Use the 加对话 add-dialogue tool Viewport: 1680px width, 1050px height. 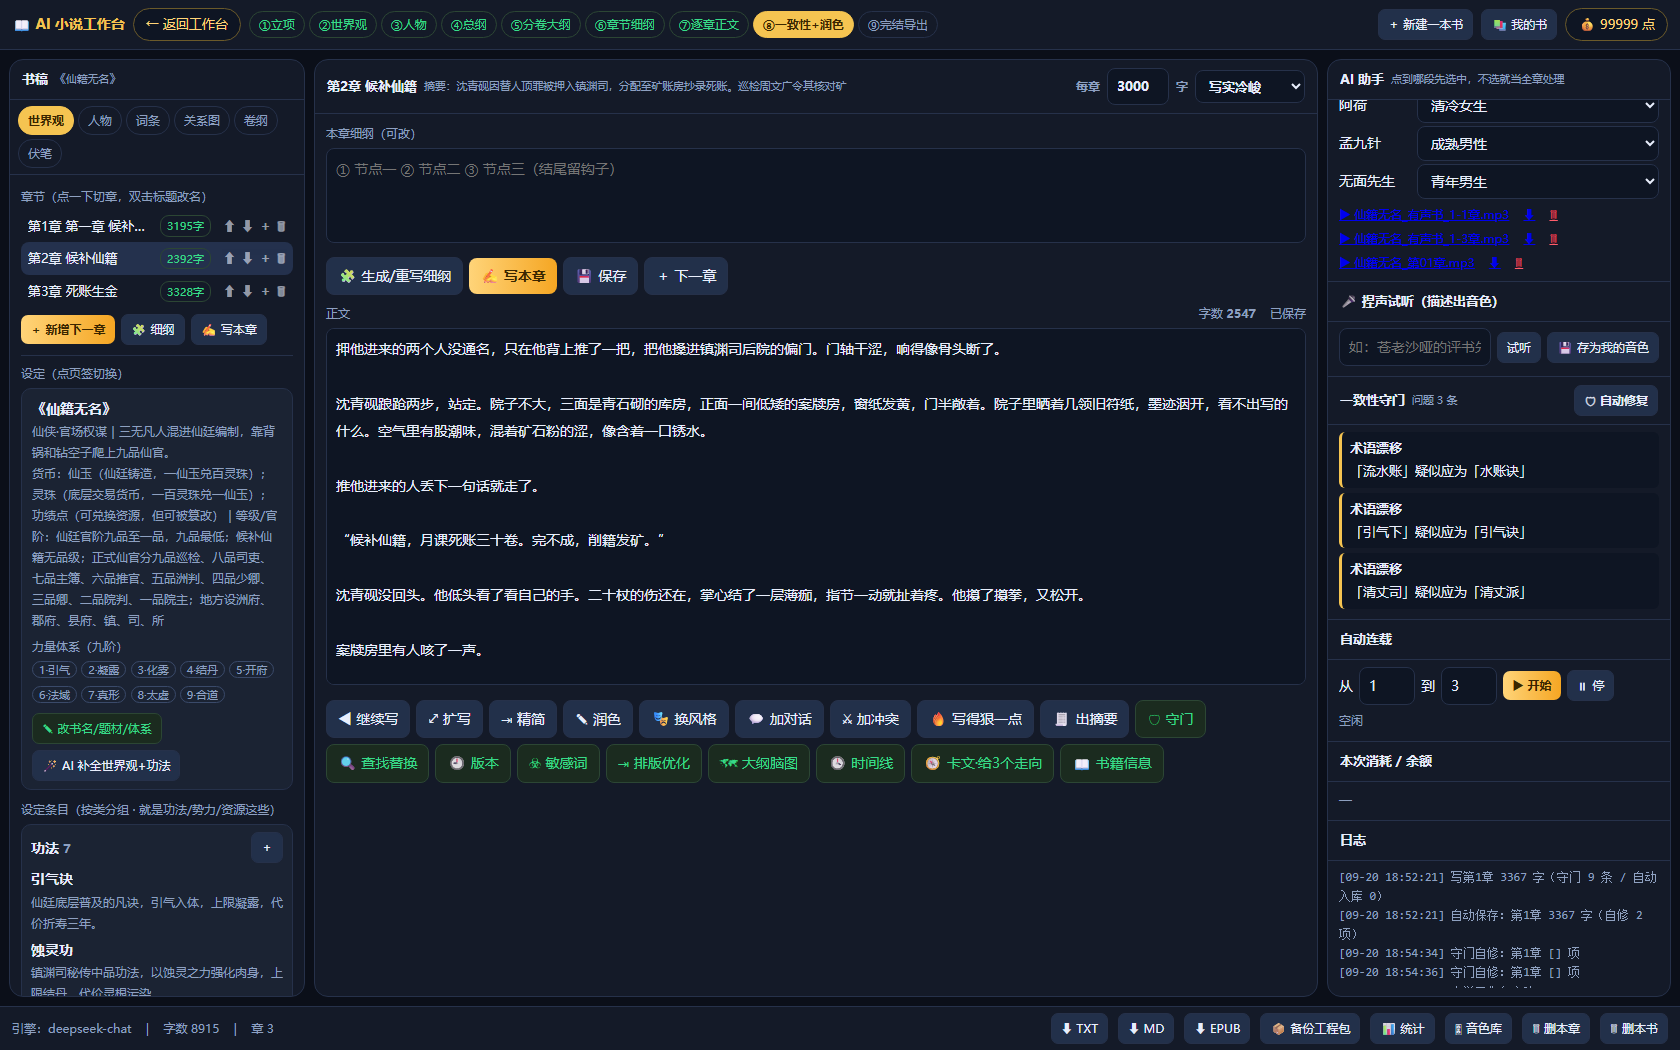click(779, 719)
